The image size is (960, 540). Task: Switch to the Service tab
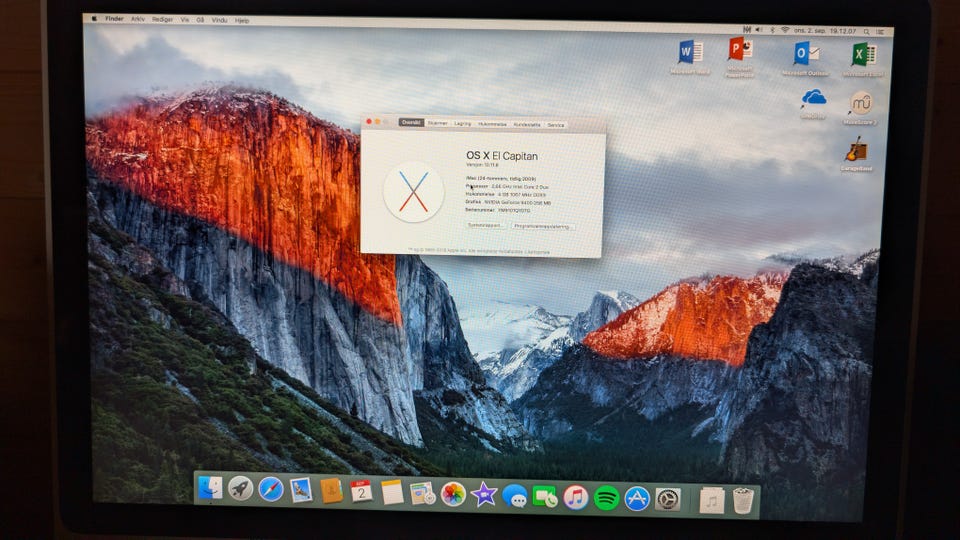point(555,125)
